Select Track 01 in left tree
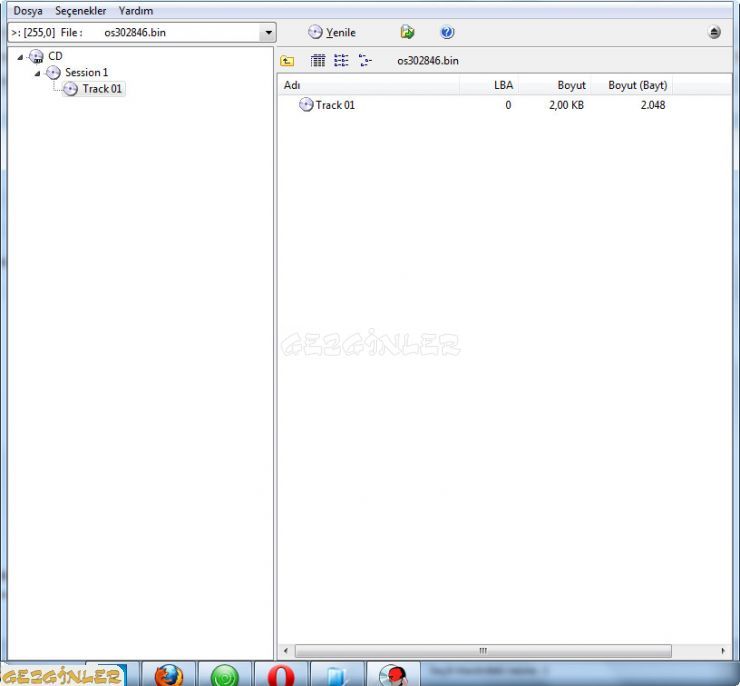 pos(102,89)
